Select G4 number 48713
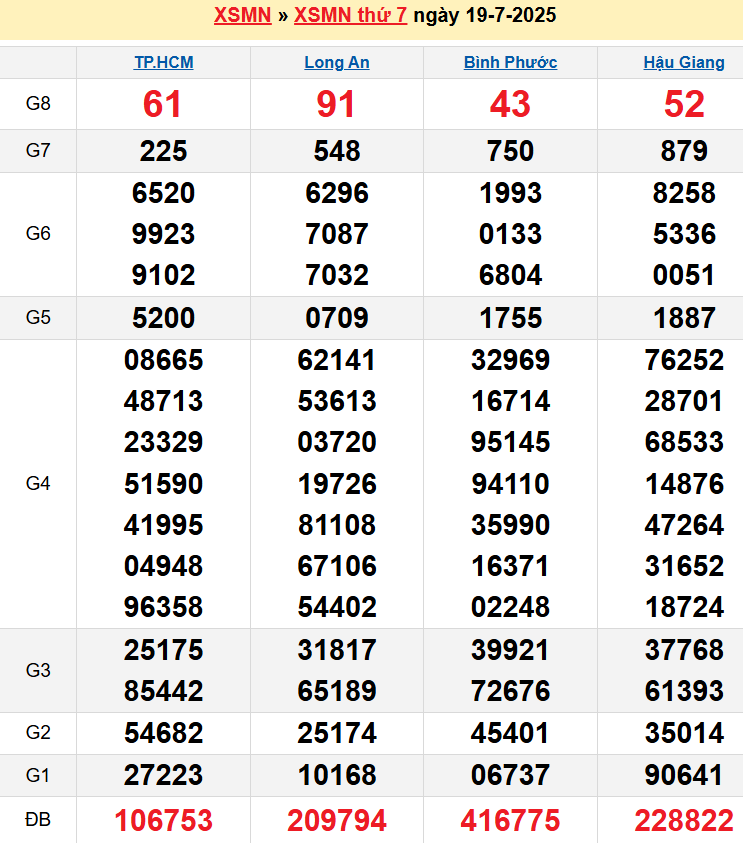Viewport: 743px width, 843px height. point(163,401)
